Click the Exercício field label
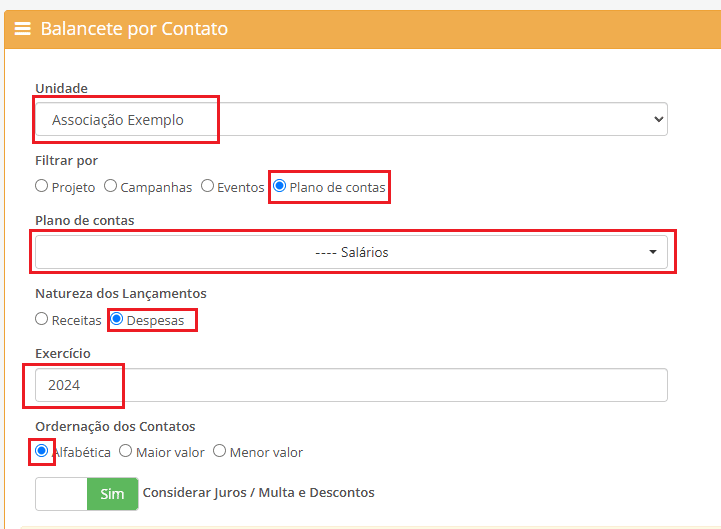 click(63, 353)
